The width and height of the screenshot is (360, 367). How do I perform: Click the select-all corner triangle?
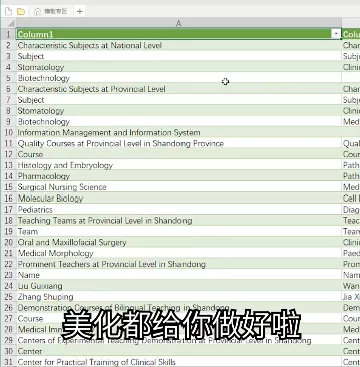click(11, 24)
